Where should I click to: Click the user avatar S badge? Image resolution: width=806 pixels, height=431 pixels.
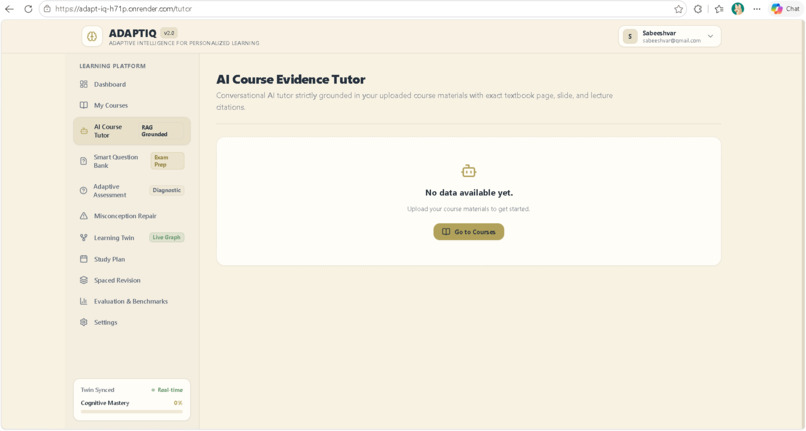[x=630, y=37]
